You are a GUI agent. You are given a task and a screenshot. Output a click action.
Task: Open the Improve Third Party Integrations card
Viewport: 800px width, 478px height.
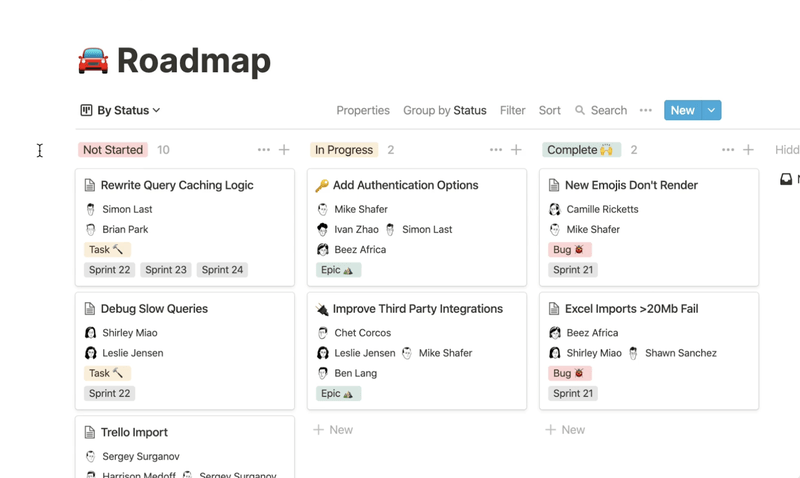417,351
